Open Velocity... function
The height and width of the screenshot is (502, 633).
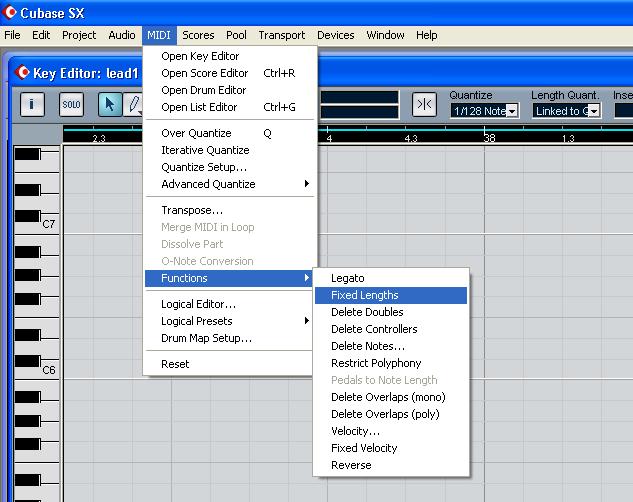point(391,431)
